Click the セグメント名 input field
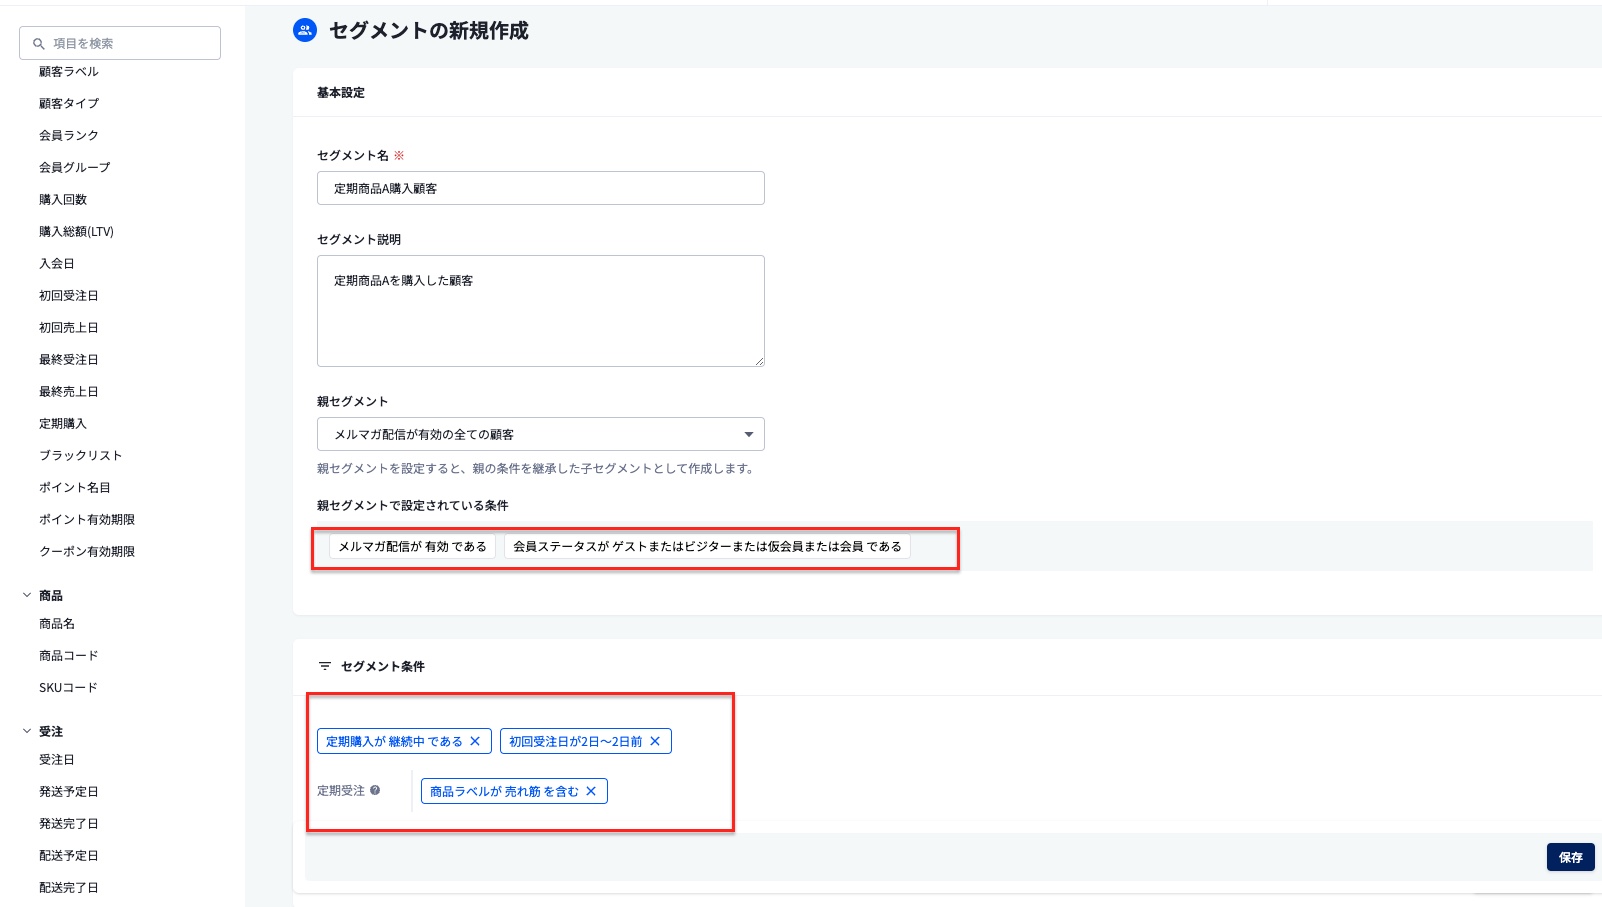 (x=540, y=187)
